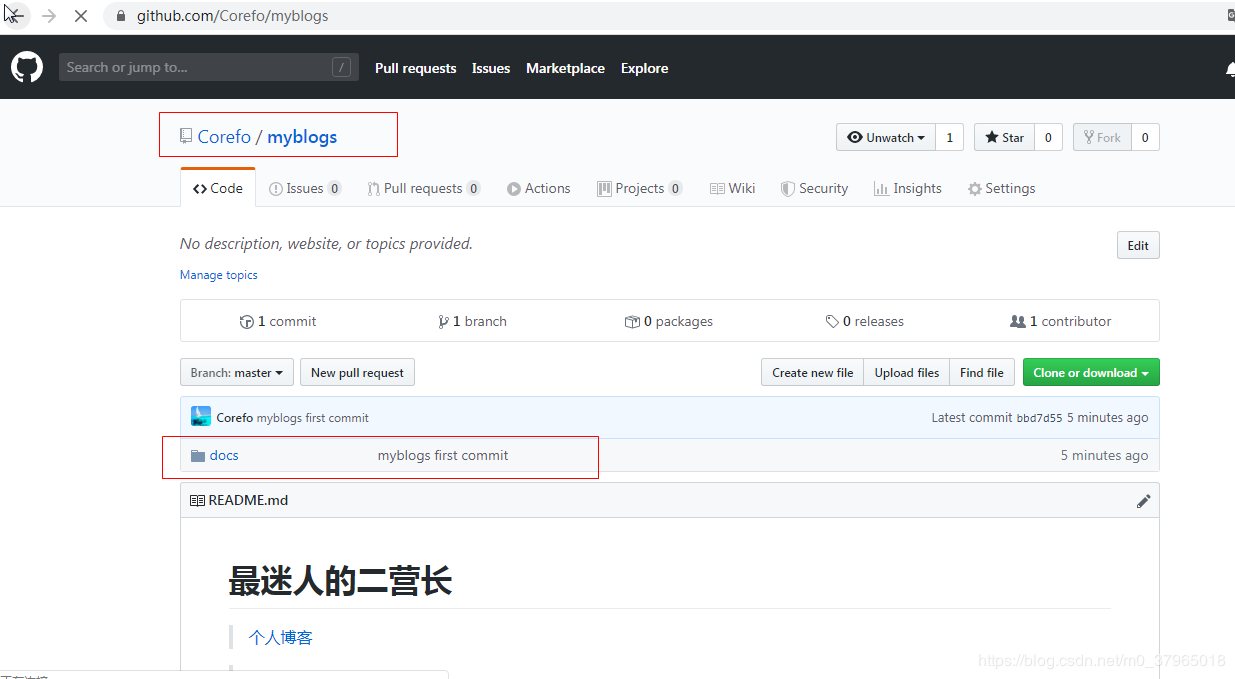Screen dimensions: 1235x679
Task: Open Marketplace in the top navigation
Action: point(565,68)
